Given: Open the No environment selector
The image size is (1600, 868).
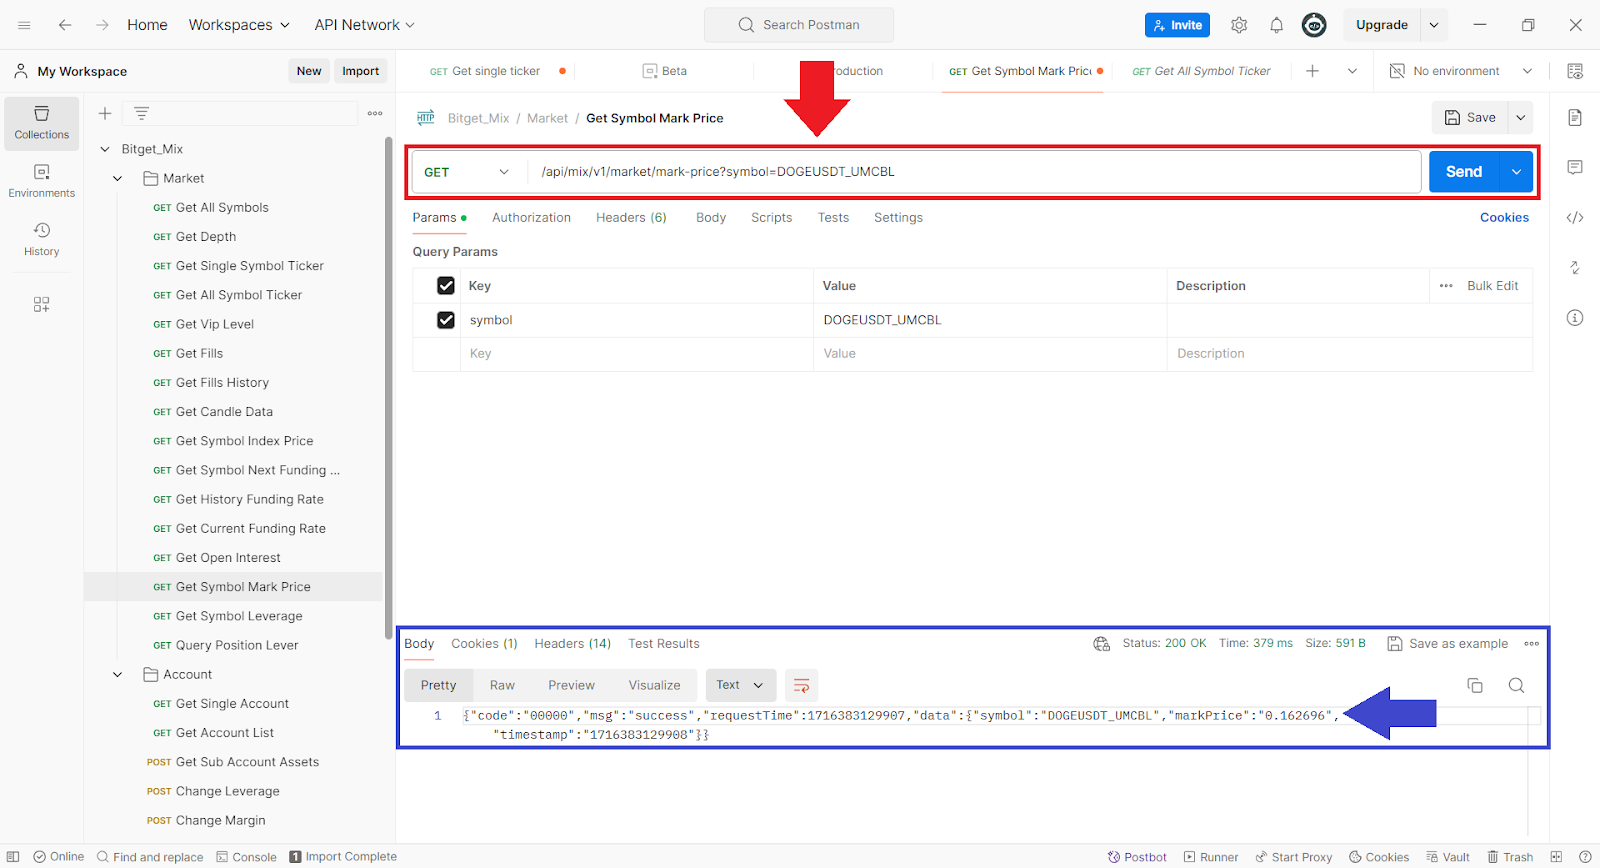Looking at the screenshot, I should pyautogui.click(x=1461, y=71).
